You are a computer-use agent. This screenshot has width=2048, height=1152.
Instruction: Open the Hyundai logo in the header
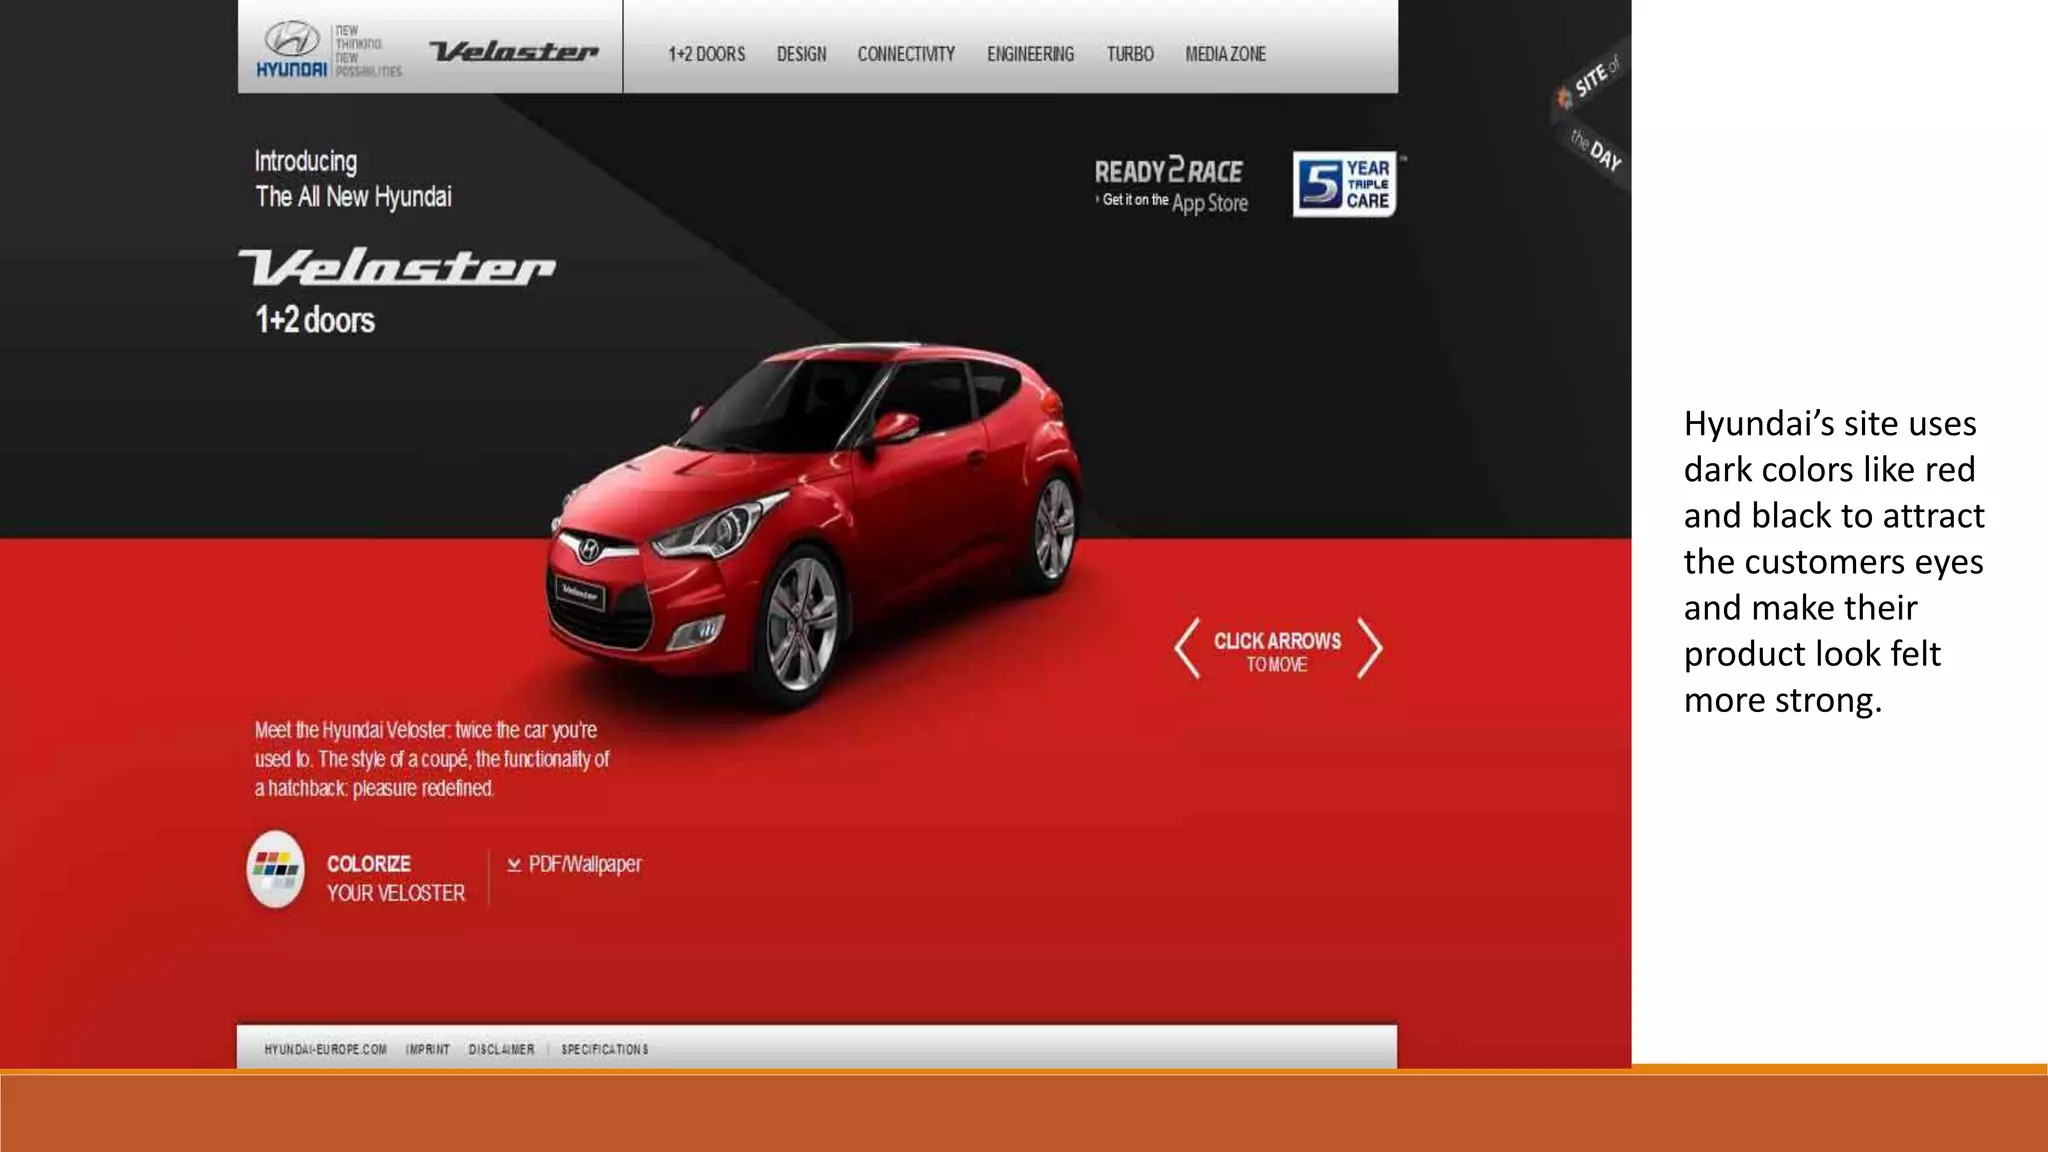[291, 50]
